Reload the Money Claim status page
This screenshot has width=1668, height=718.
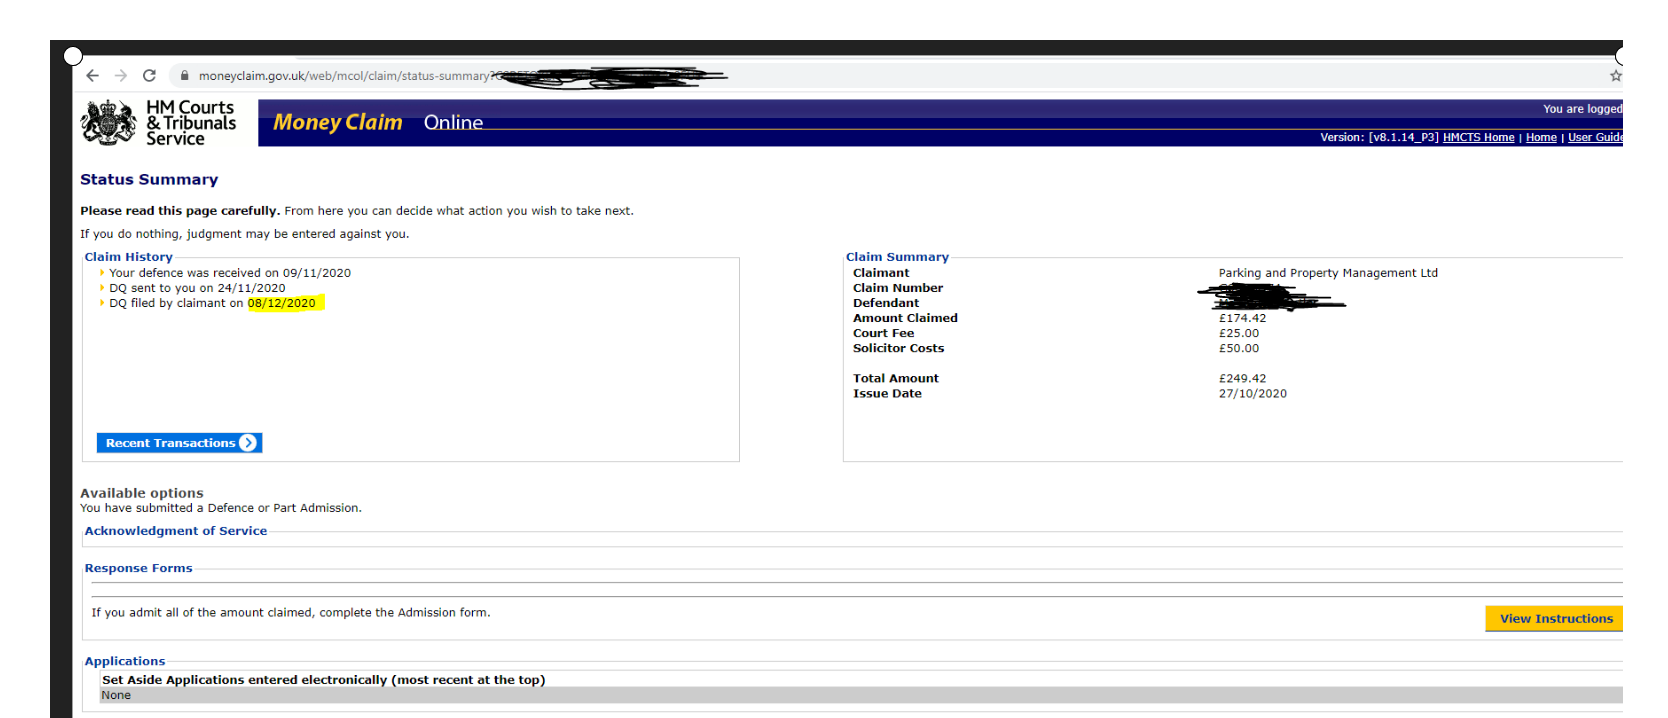click(x=149, y=76)
